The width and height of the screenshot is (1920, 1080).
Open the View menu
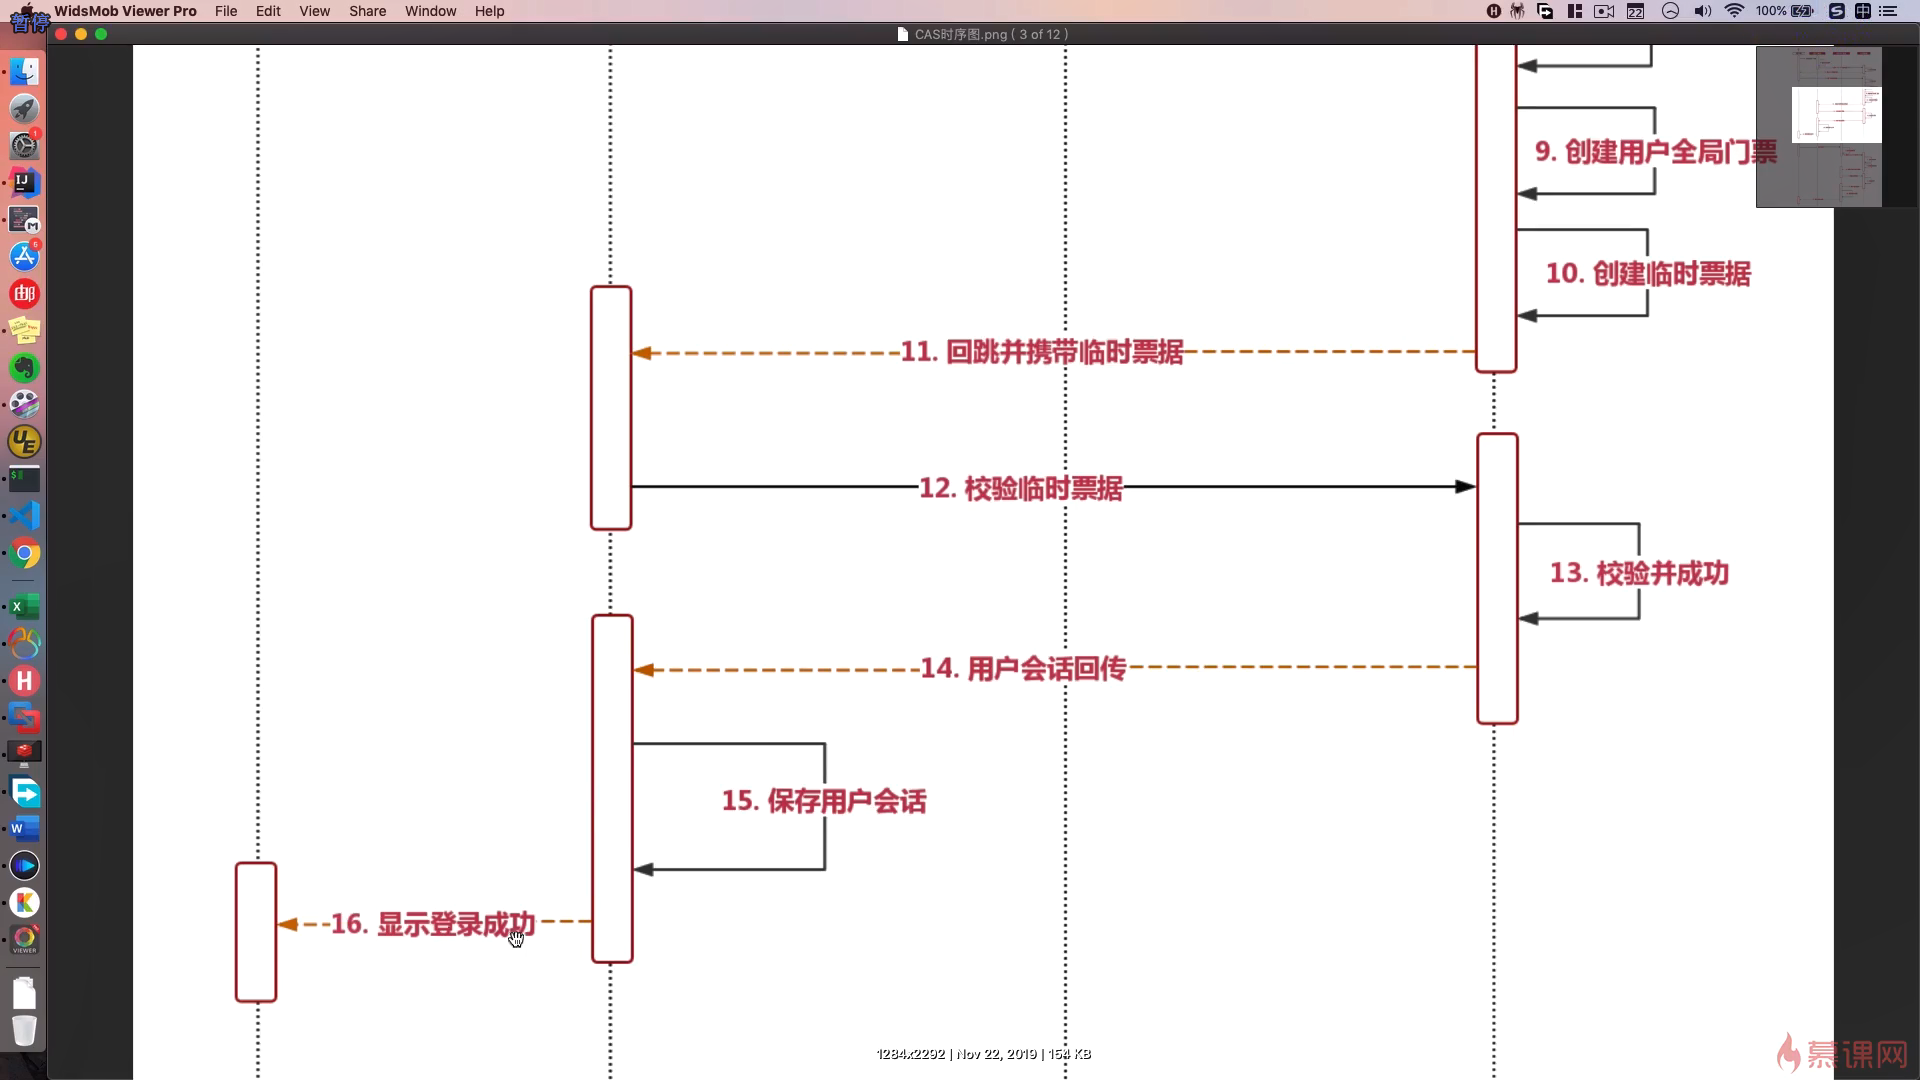pos(314,11)
